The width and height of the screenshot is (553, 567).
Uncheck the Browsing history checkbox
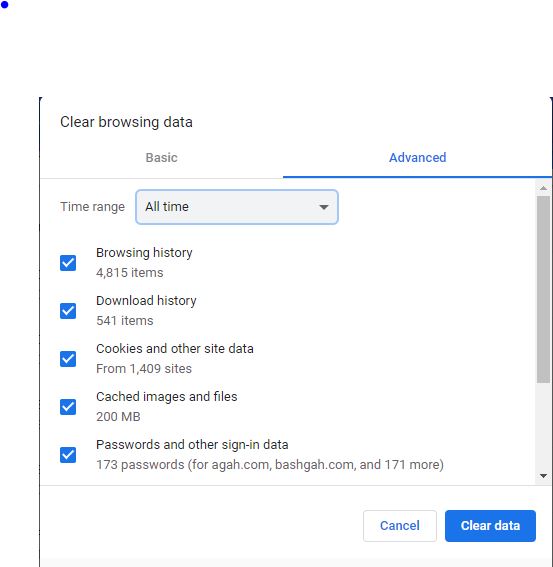coord(68,263)
